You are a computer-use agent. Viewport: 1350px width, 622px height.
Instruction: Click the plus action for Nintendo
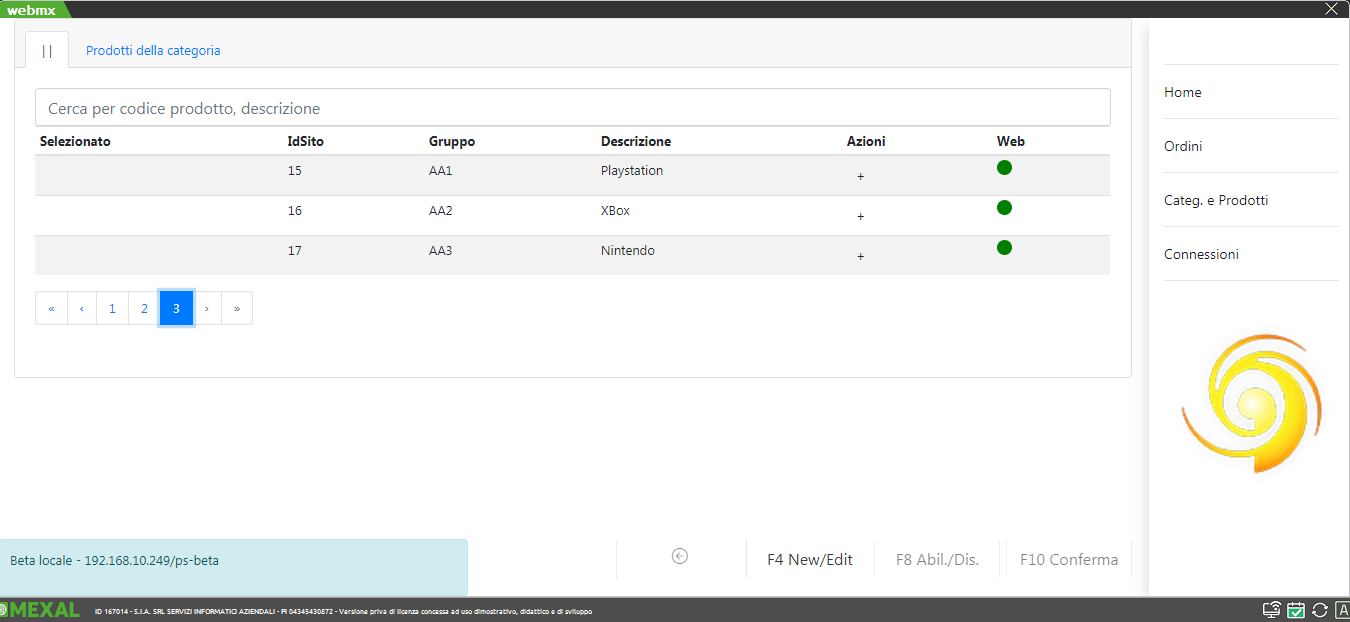click(860, 257)
